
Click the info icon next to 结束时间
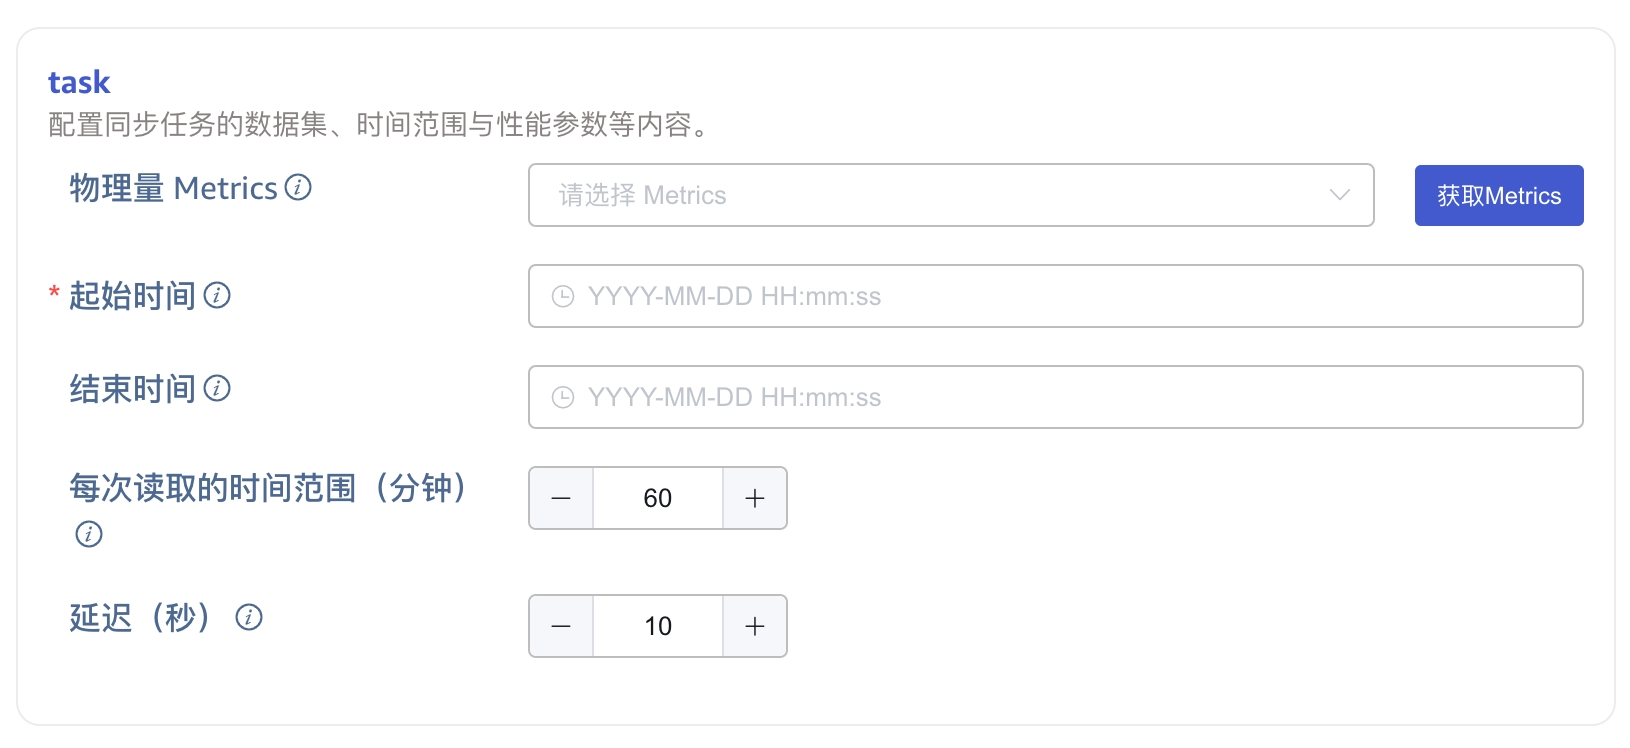click(x=217, y=388)
